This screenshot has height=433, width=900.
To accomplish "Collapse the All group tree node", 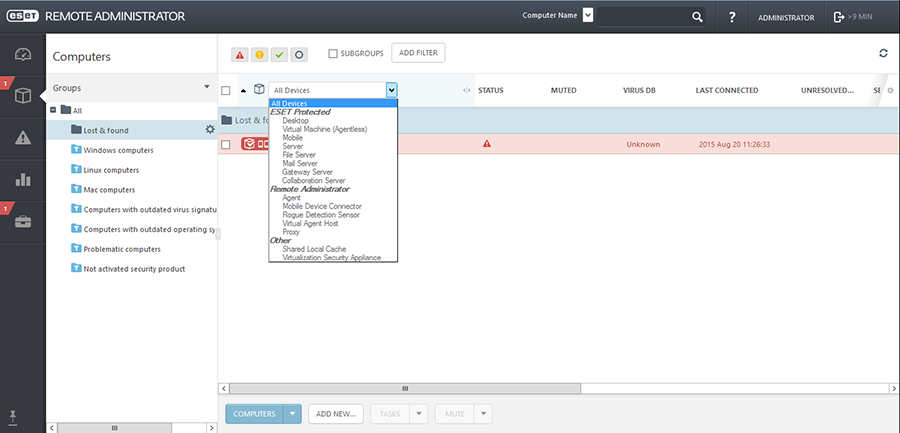I will coord(53,110).
